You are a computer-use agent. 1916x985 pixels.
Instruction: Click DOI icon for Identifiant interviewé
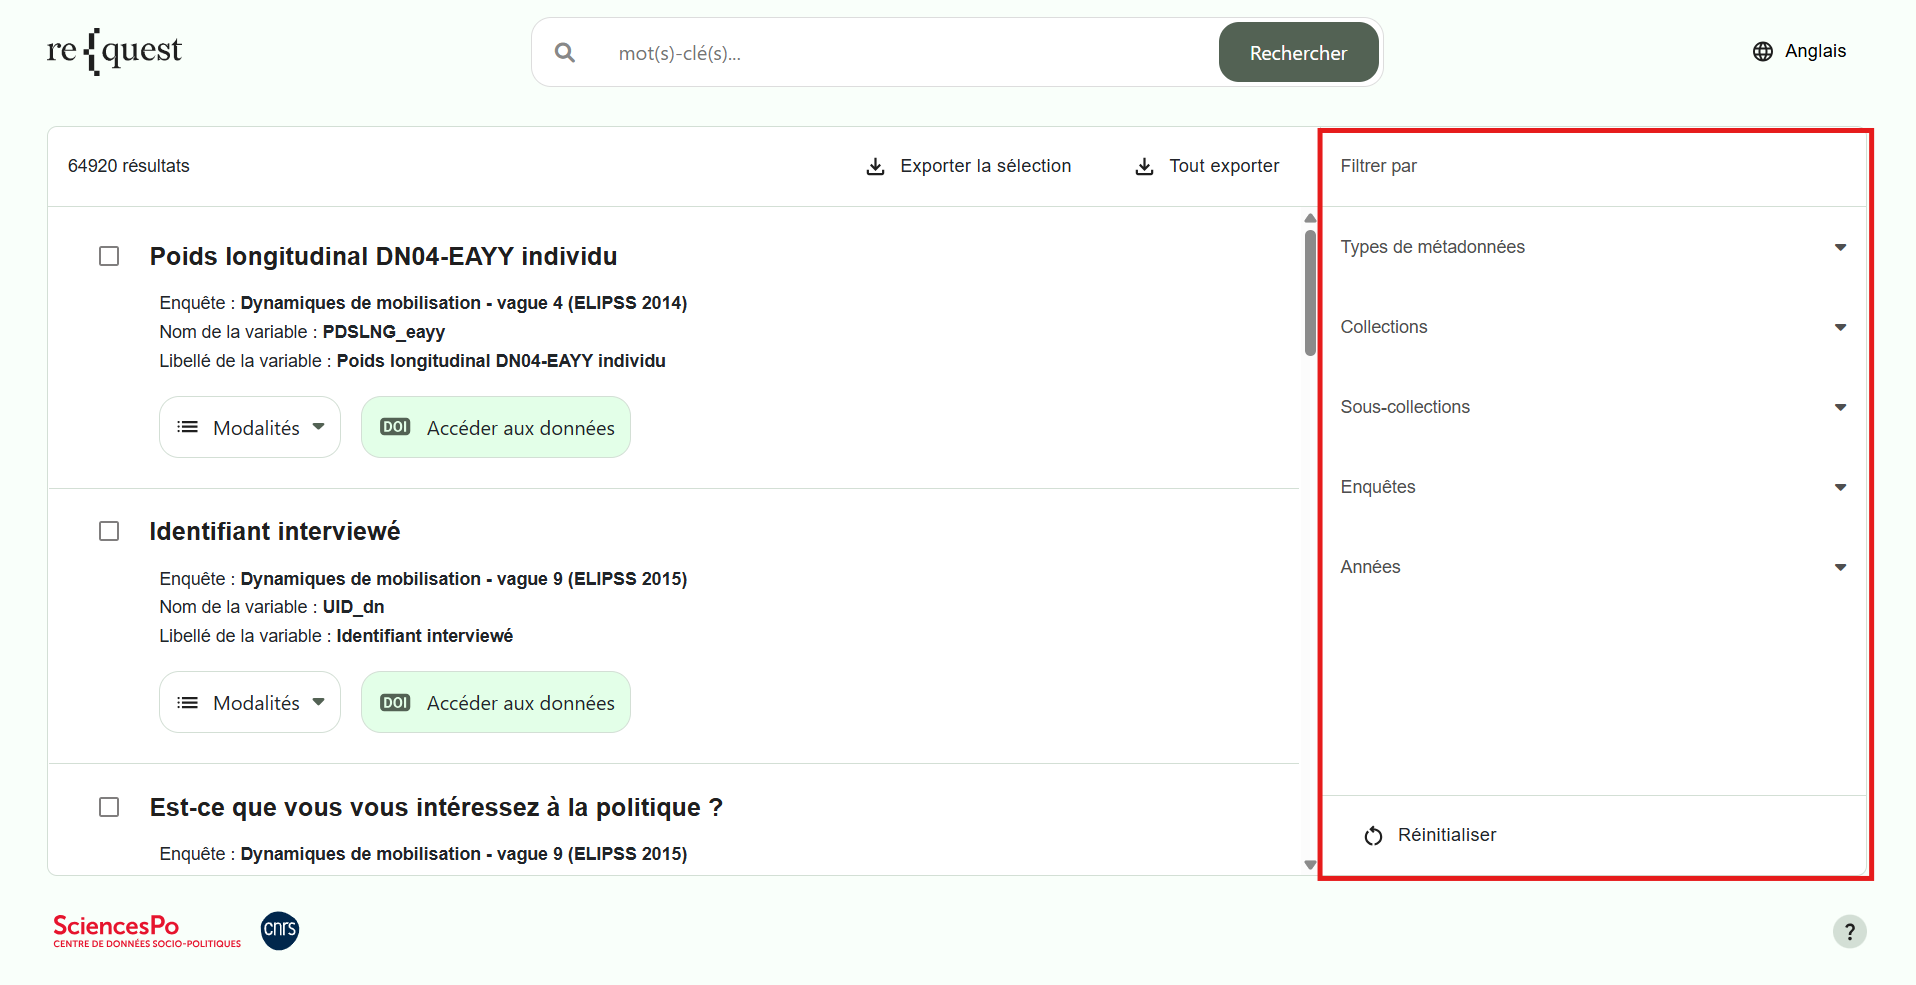pyautogui.click(x=395, y=703)
